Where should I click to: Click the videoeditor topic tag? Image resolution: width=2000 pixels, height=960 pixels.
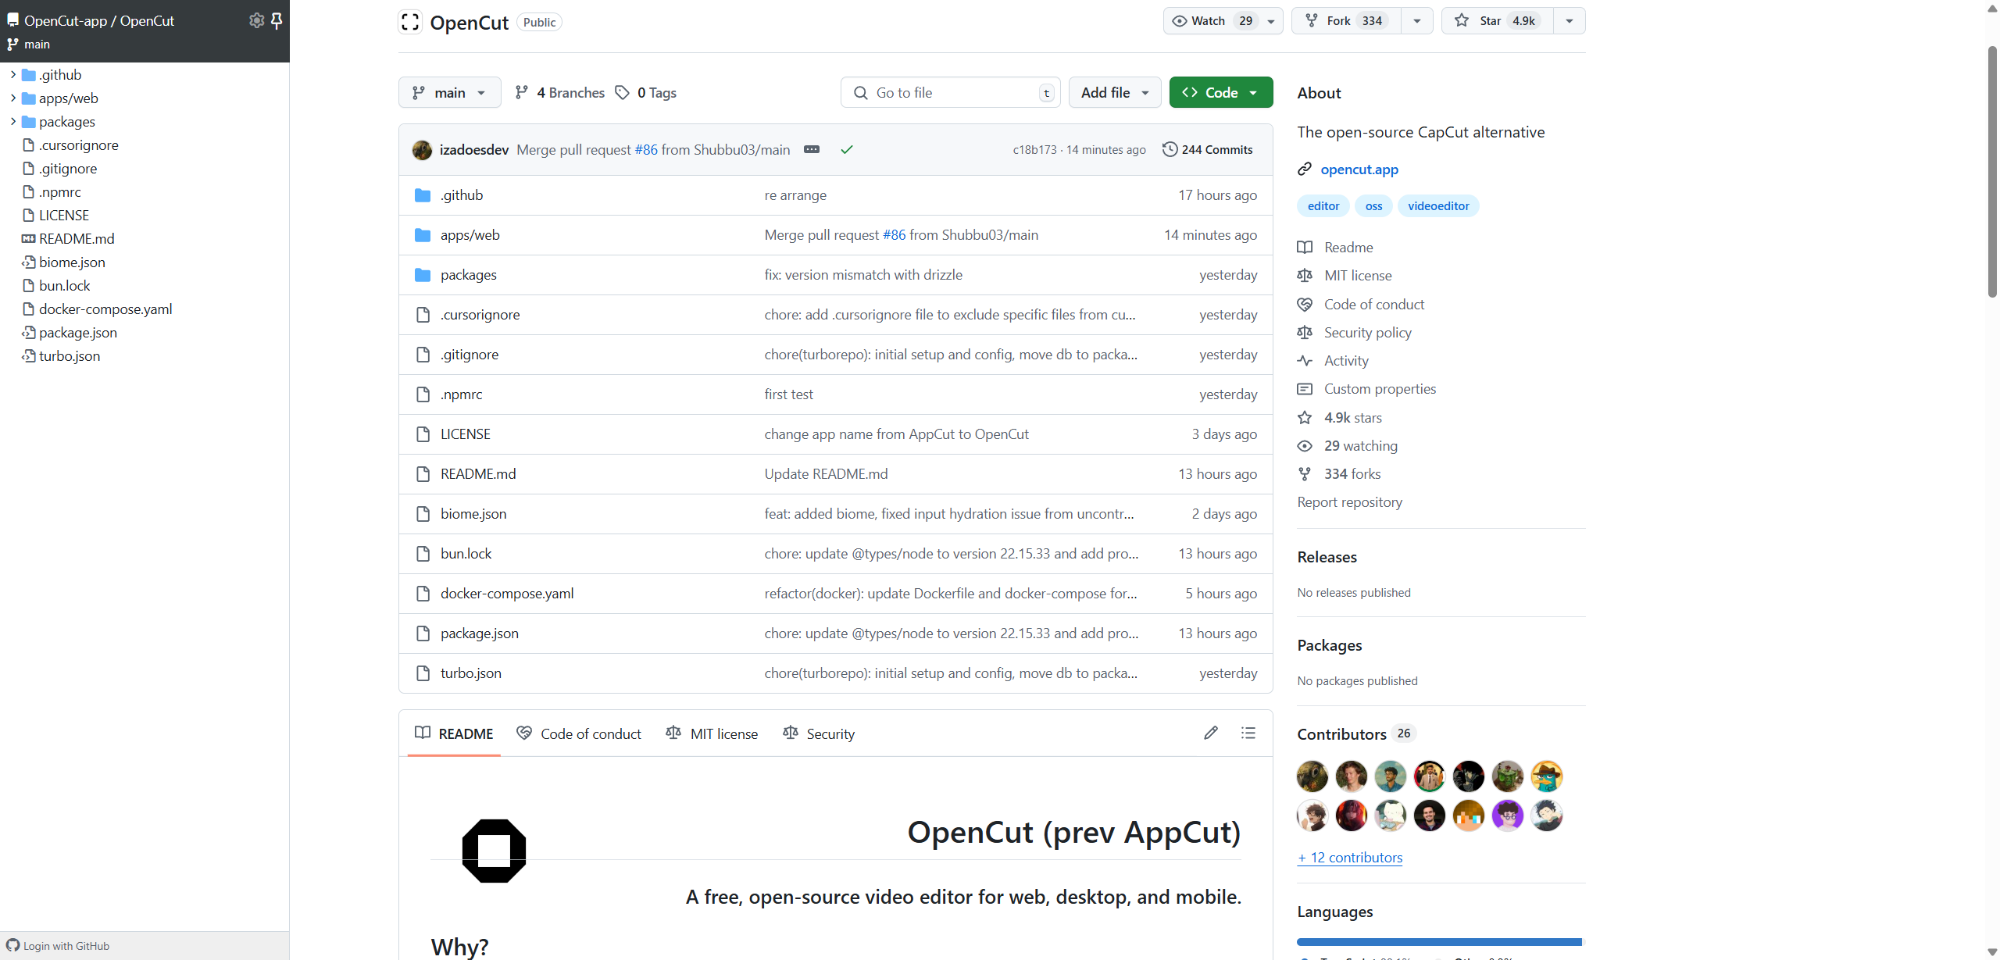pos(1438,206)
